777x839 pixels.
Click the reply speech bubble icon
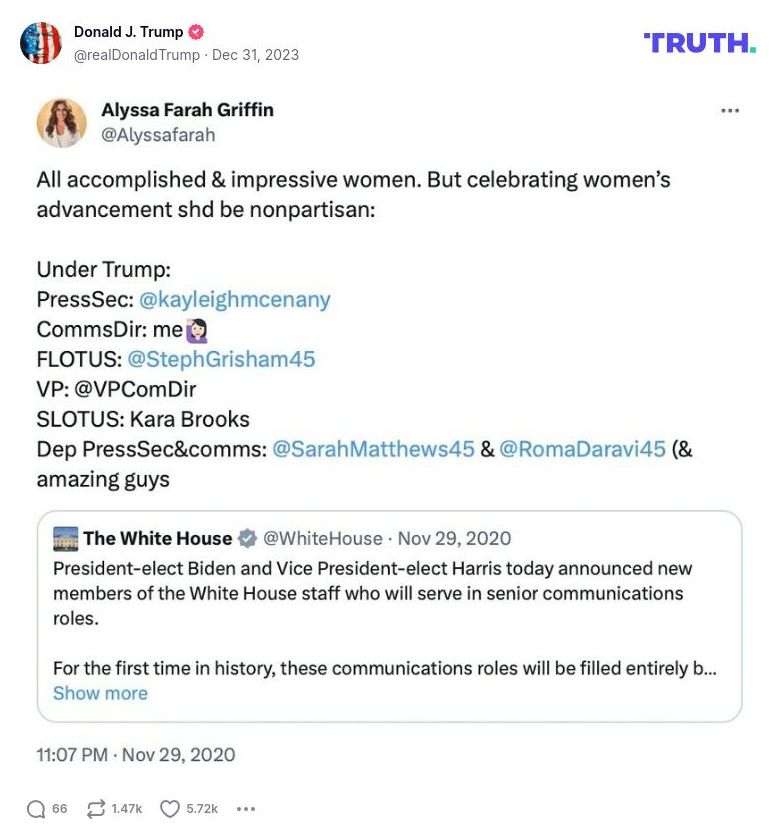click(36, 808)
